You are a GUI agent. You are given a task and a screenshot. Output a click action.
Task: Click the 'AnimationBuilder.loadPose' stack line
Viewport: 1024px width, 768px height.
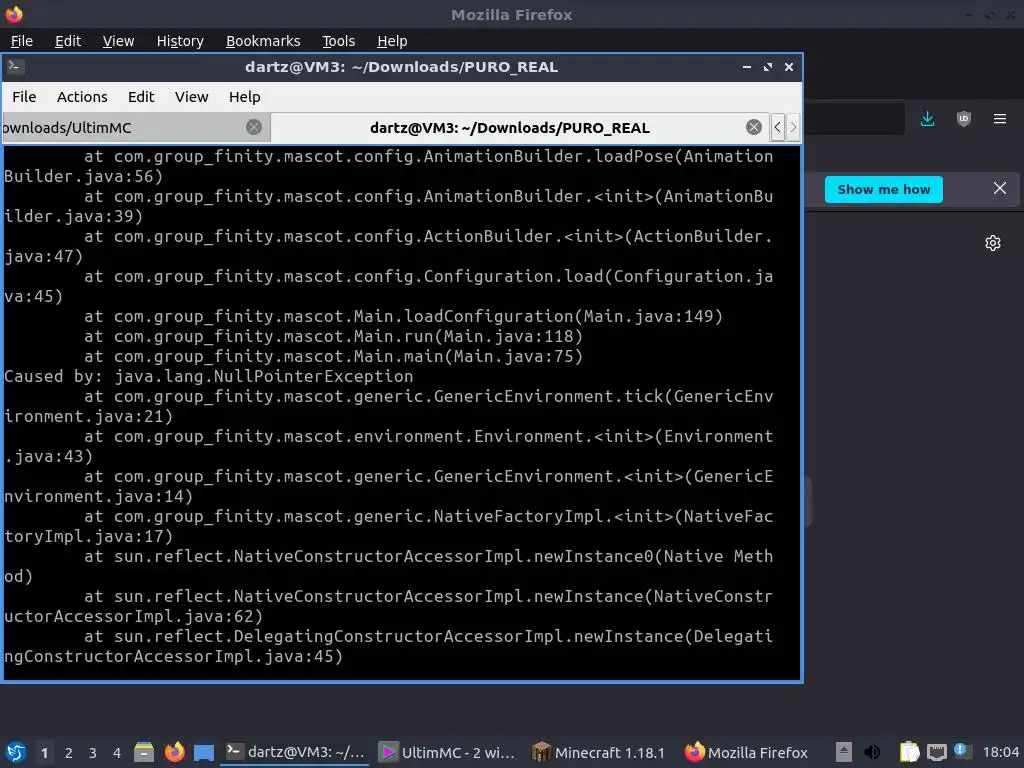point(389,166)
